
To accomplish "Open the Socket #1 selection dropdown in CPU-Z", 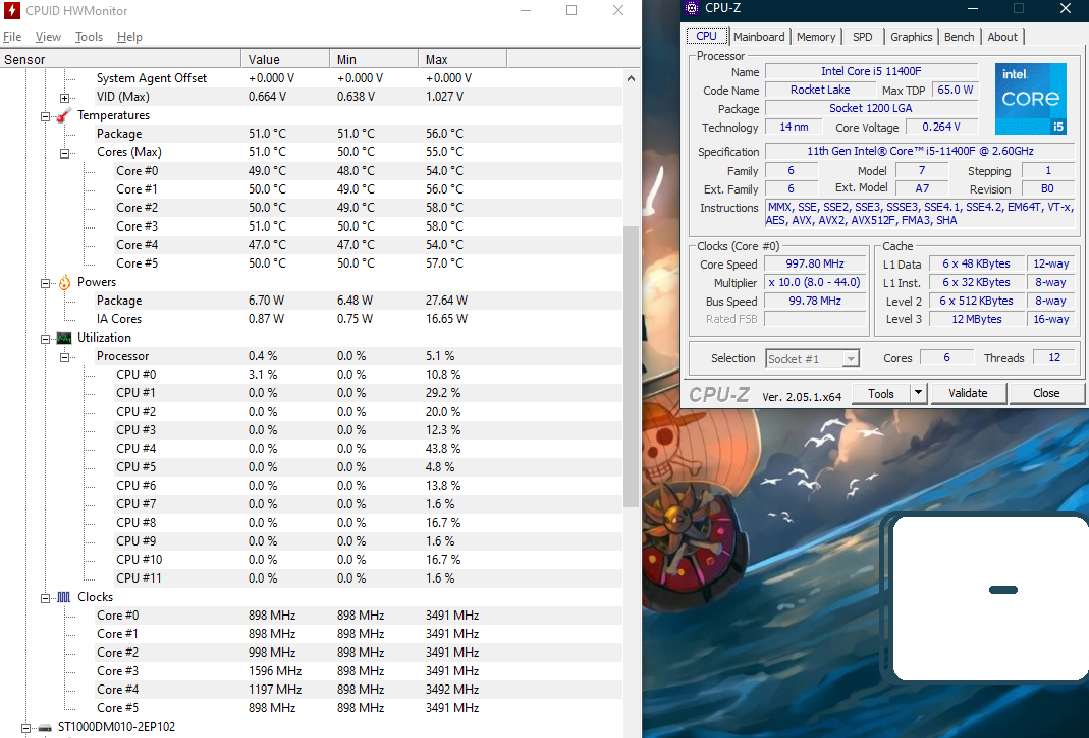I will [x=851, y=358].
